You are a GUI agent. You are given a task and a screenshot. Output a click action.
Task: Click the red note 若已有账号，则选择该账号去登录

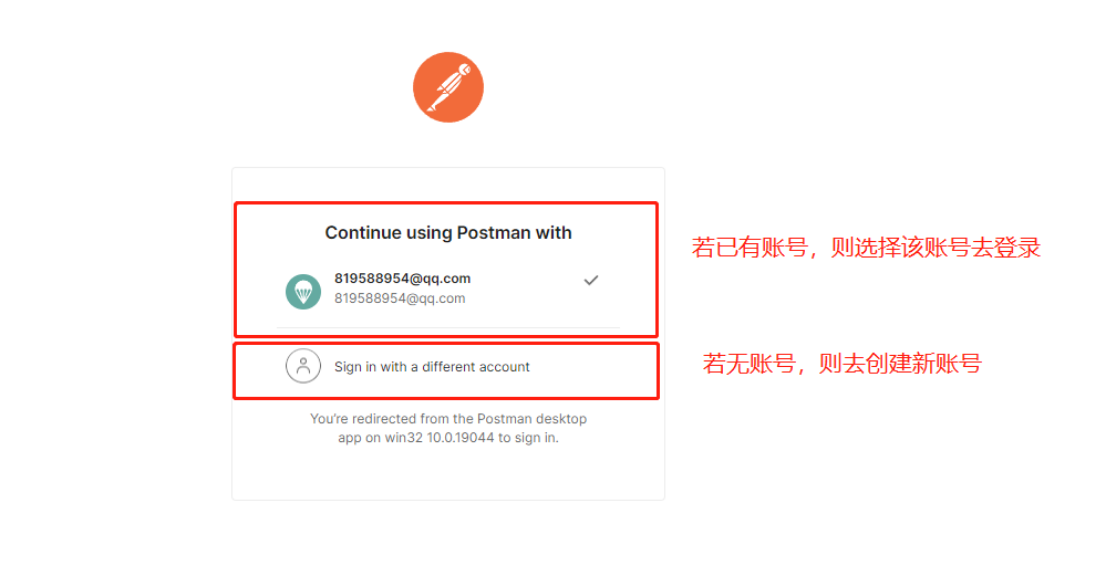click(866, 248)
